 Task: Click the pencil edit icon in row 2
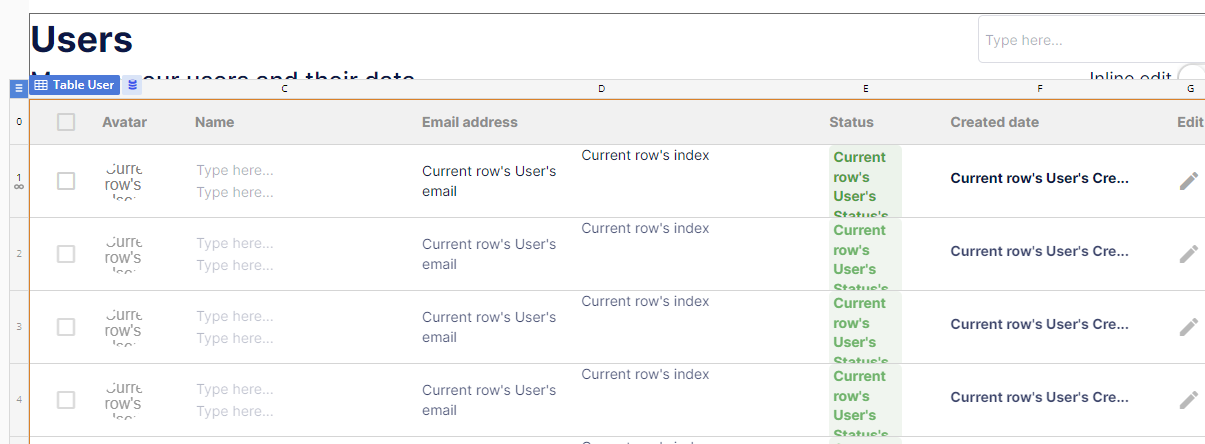tap(1188, 253)
